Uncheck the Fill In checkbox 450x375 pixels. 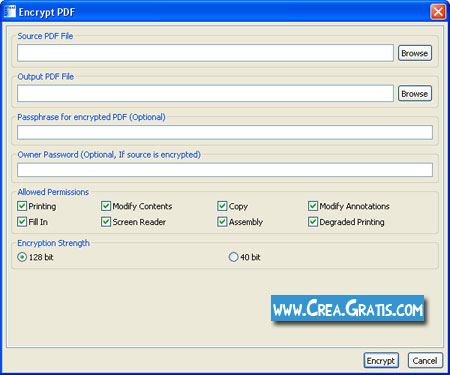pyautogui.click(x=22, y=222)
